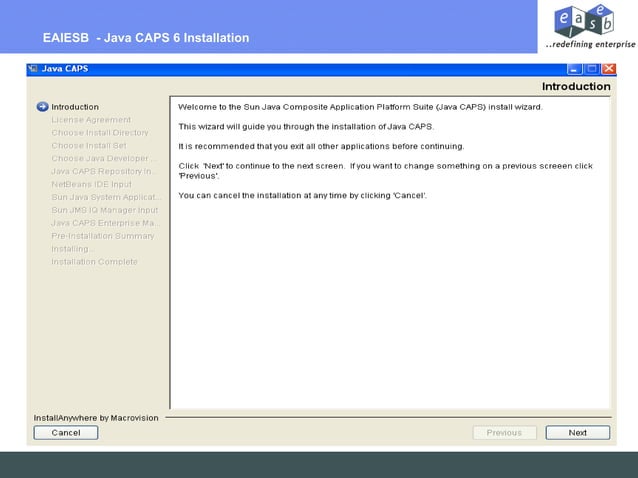Viewport: 638px width, 478px height.
Task: Select the Java CAPS Repository step
Action: point(102,171)
